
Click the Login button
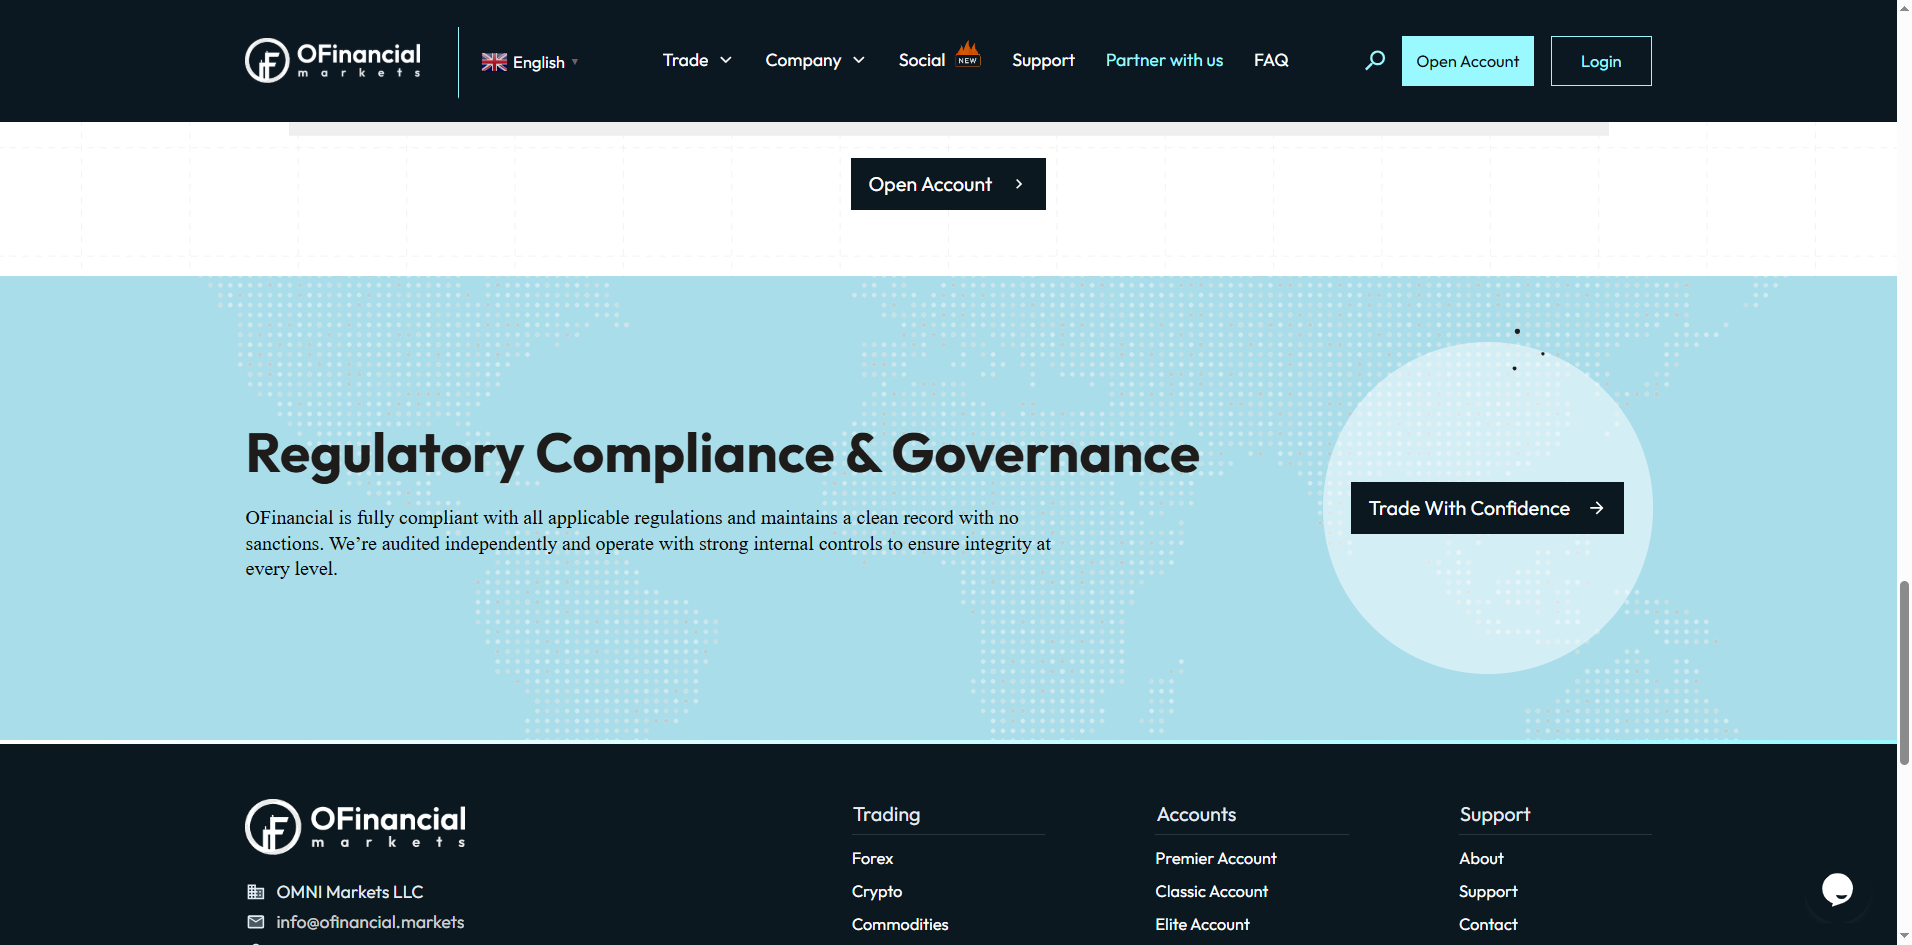1601,61
